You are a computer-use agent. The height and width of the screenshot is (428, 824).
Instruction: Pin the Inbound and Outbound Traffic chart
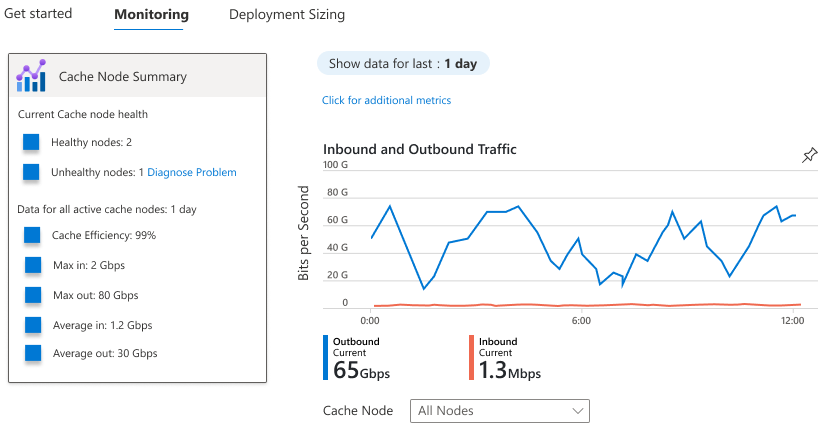809,155
